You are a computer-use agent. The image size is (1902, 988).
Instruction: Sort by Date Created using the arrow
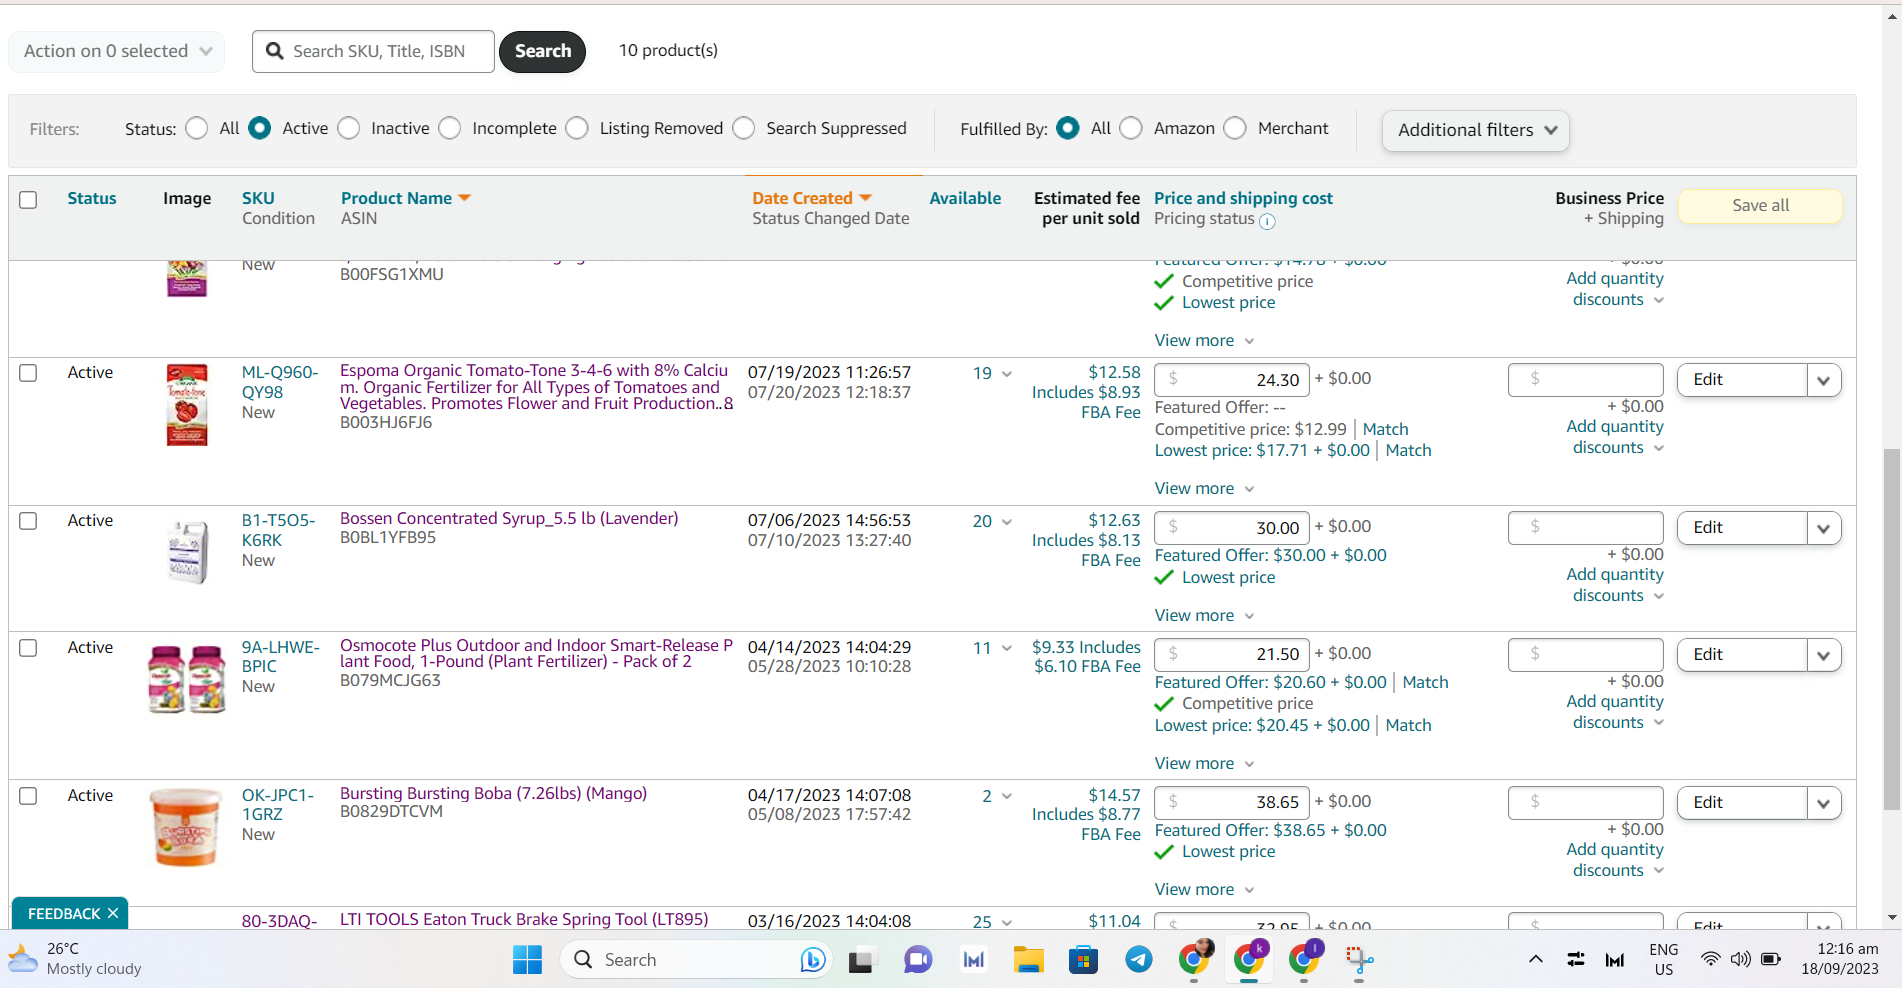[865, 198]
